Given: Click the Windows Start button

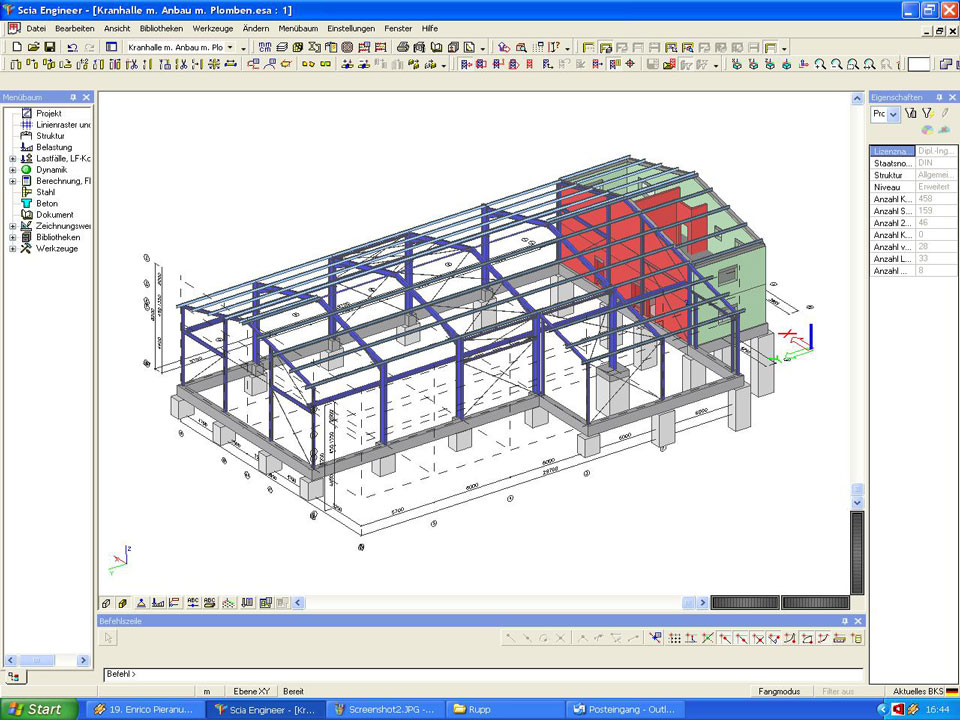Looking at the screenshot, I should click(36, 709).
